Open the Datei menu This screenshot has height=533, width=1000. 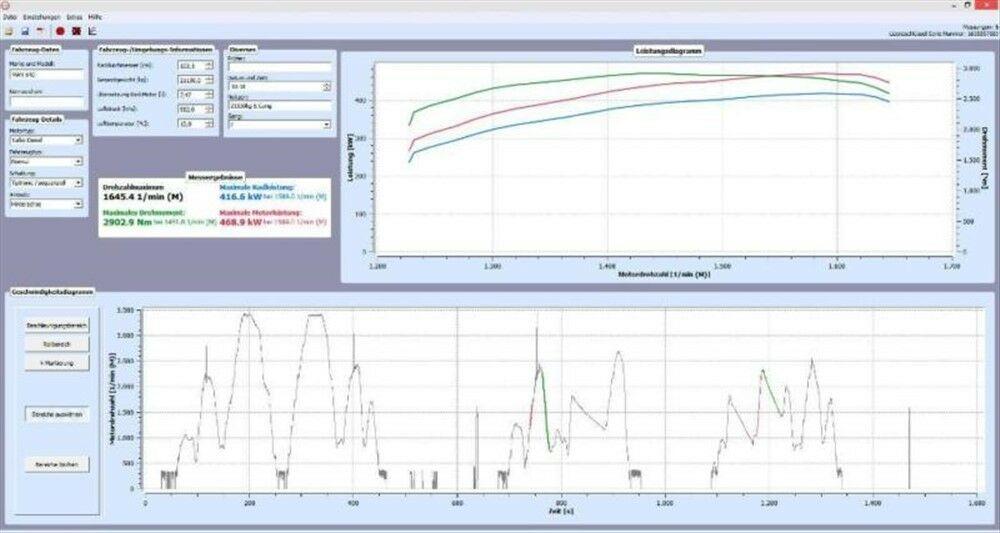[x=9, y=18]
